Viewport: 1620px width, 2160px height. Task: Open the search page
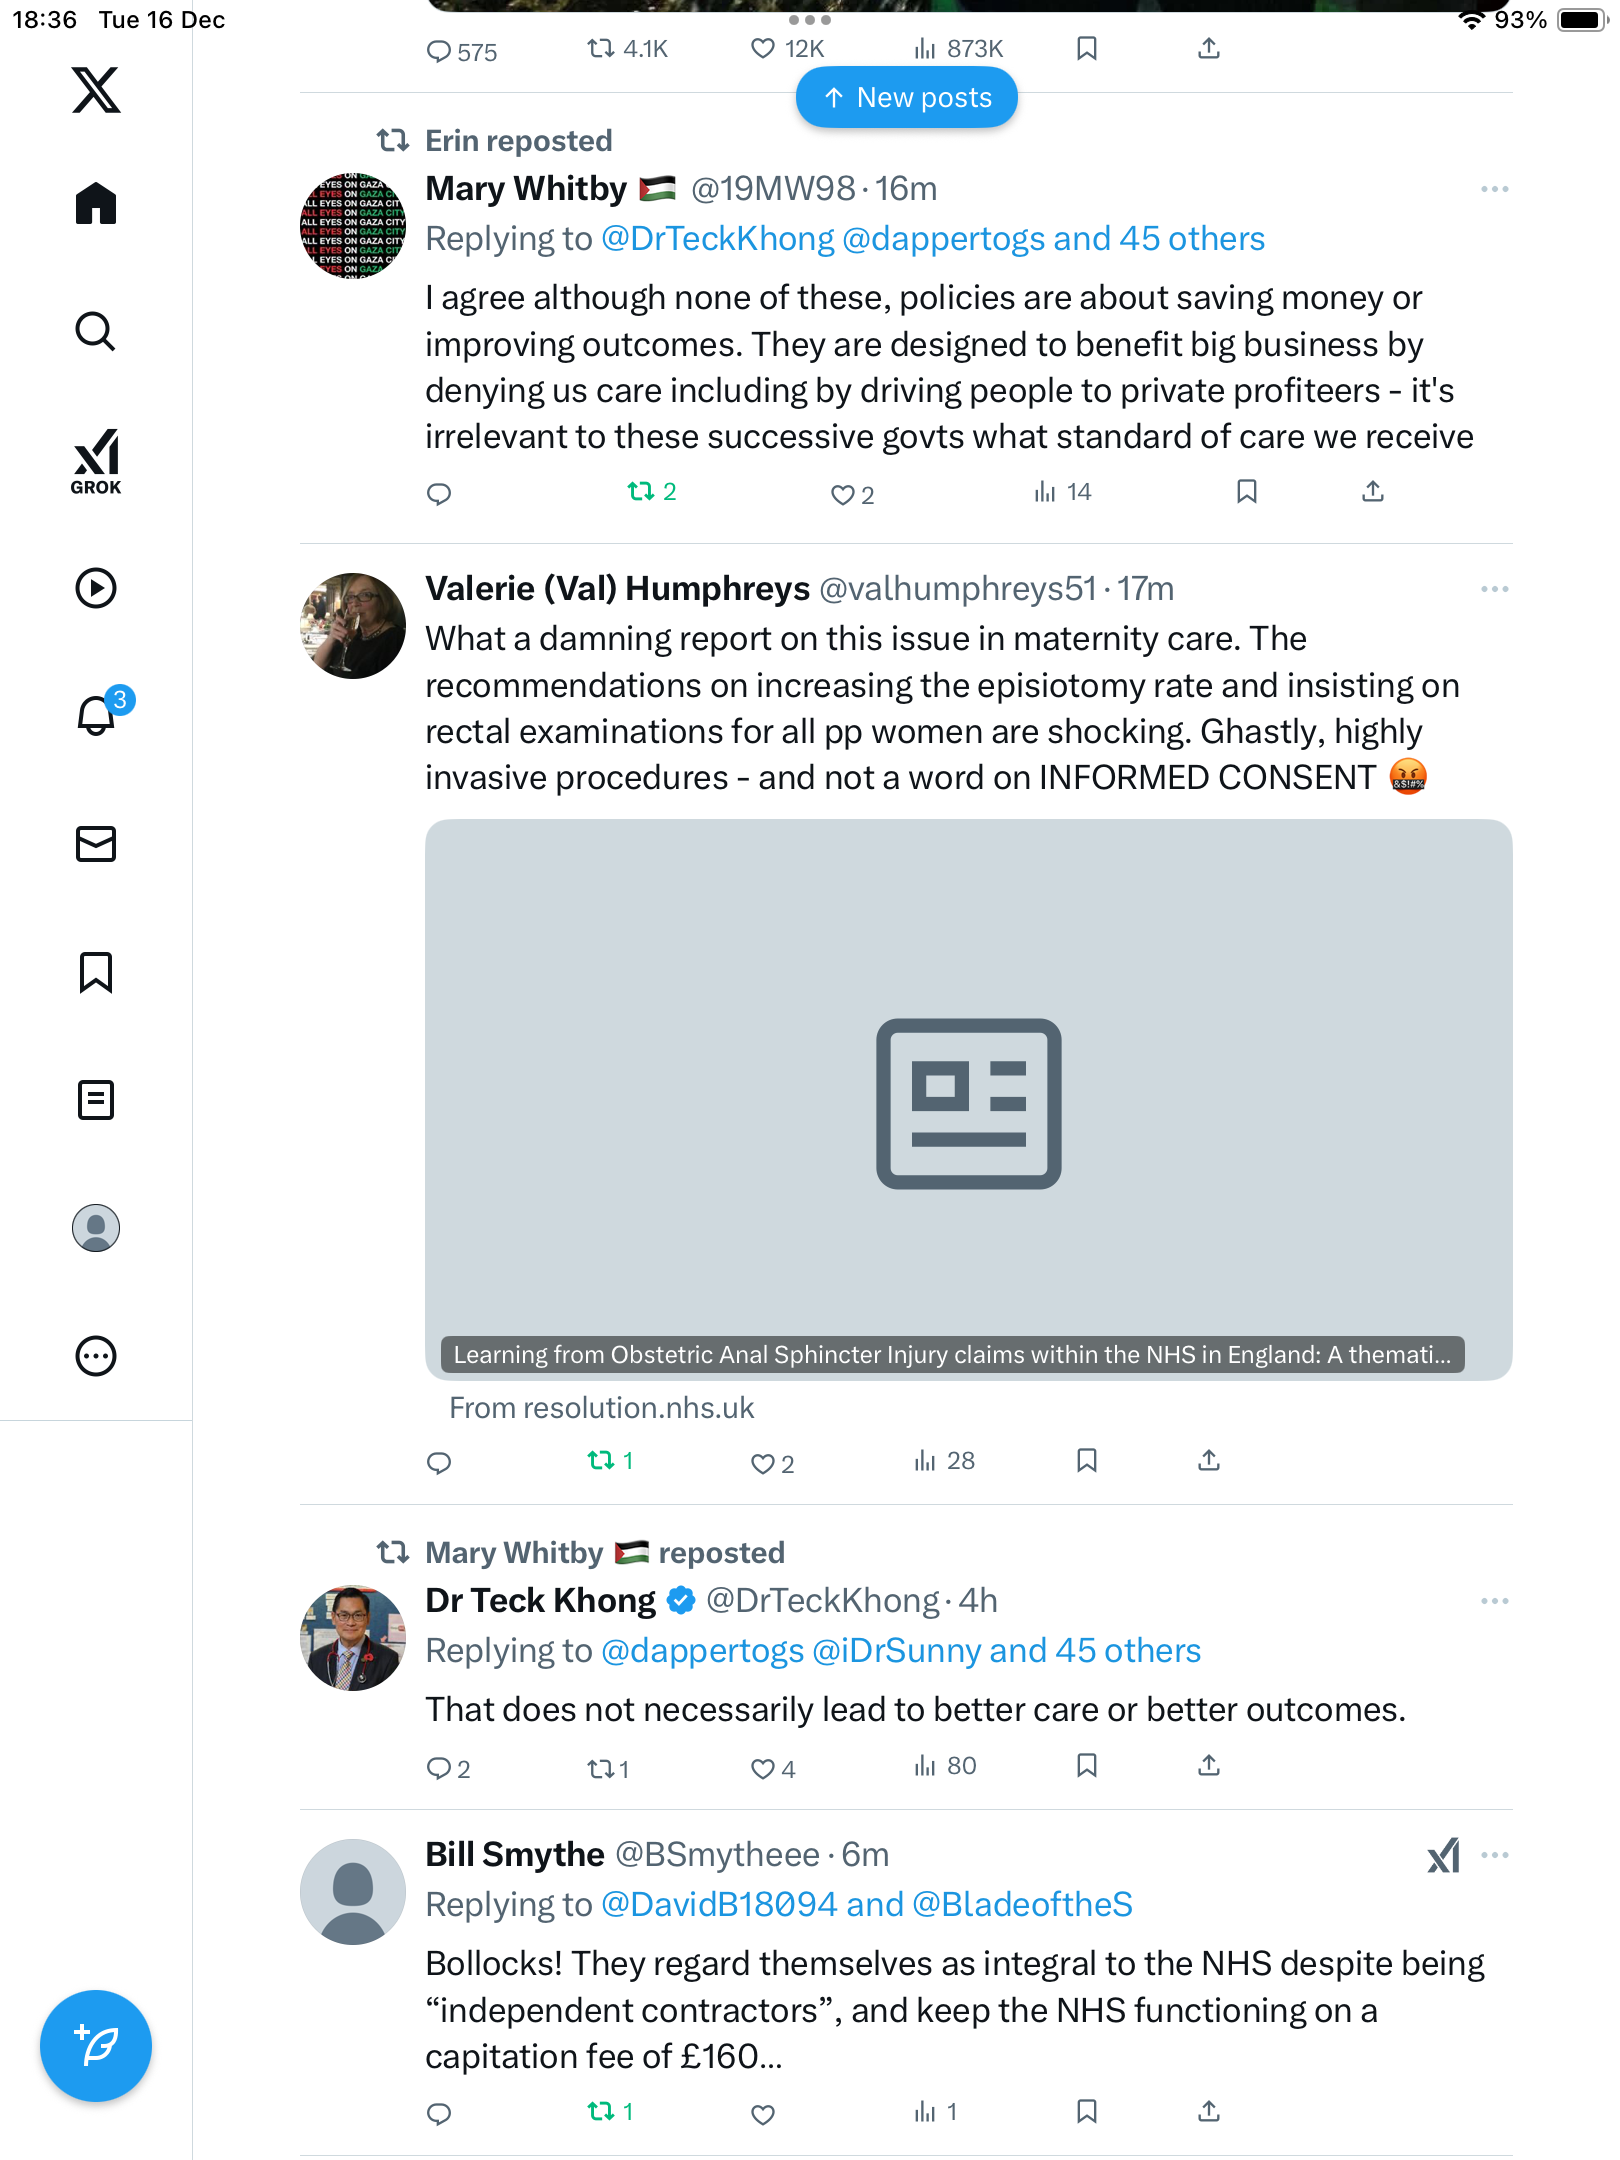coord(96,332)
